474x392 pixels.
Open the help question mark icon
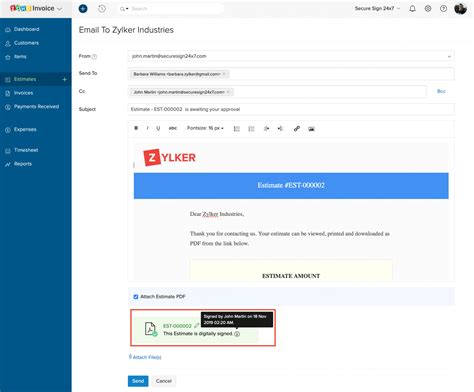tap(443, 9)
